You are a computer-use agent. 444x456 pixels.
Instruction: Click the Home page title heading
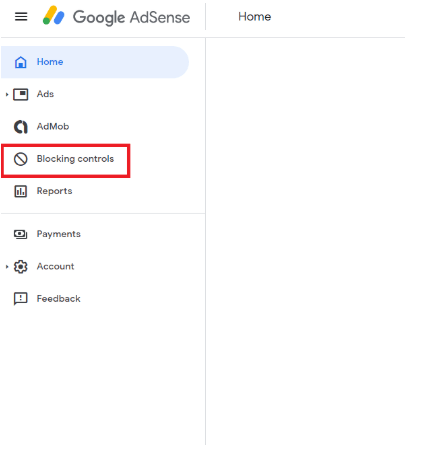point(254,17)
